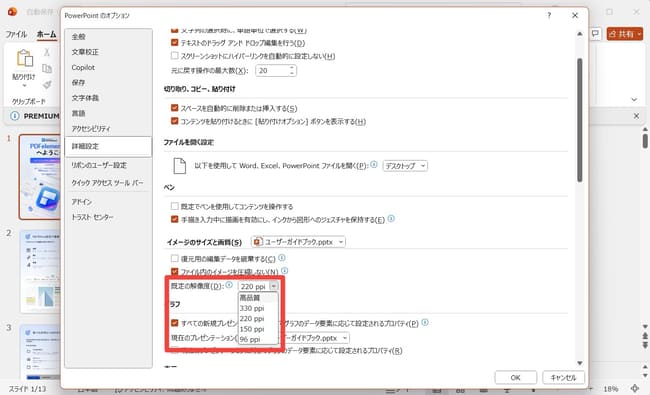
Task: Click the Copy icon in ribbon
Action: point(47,68)
